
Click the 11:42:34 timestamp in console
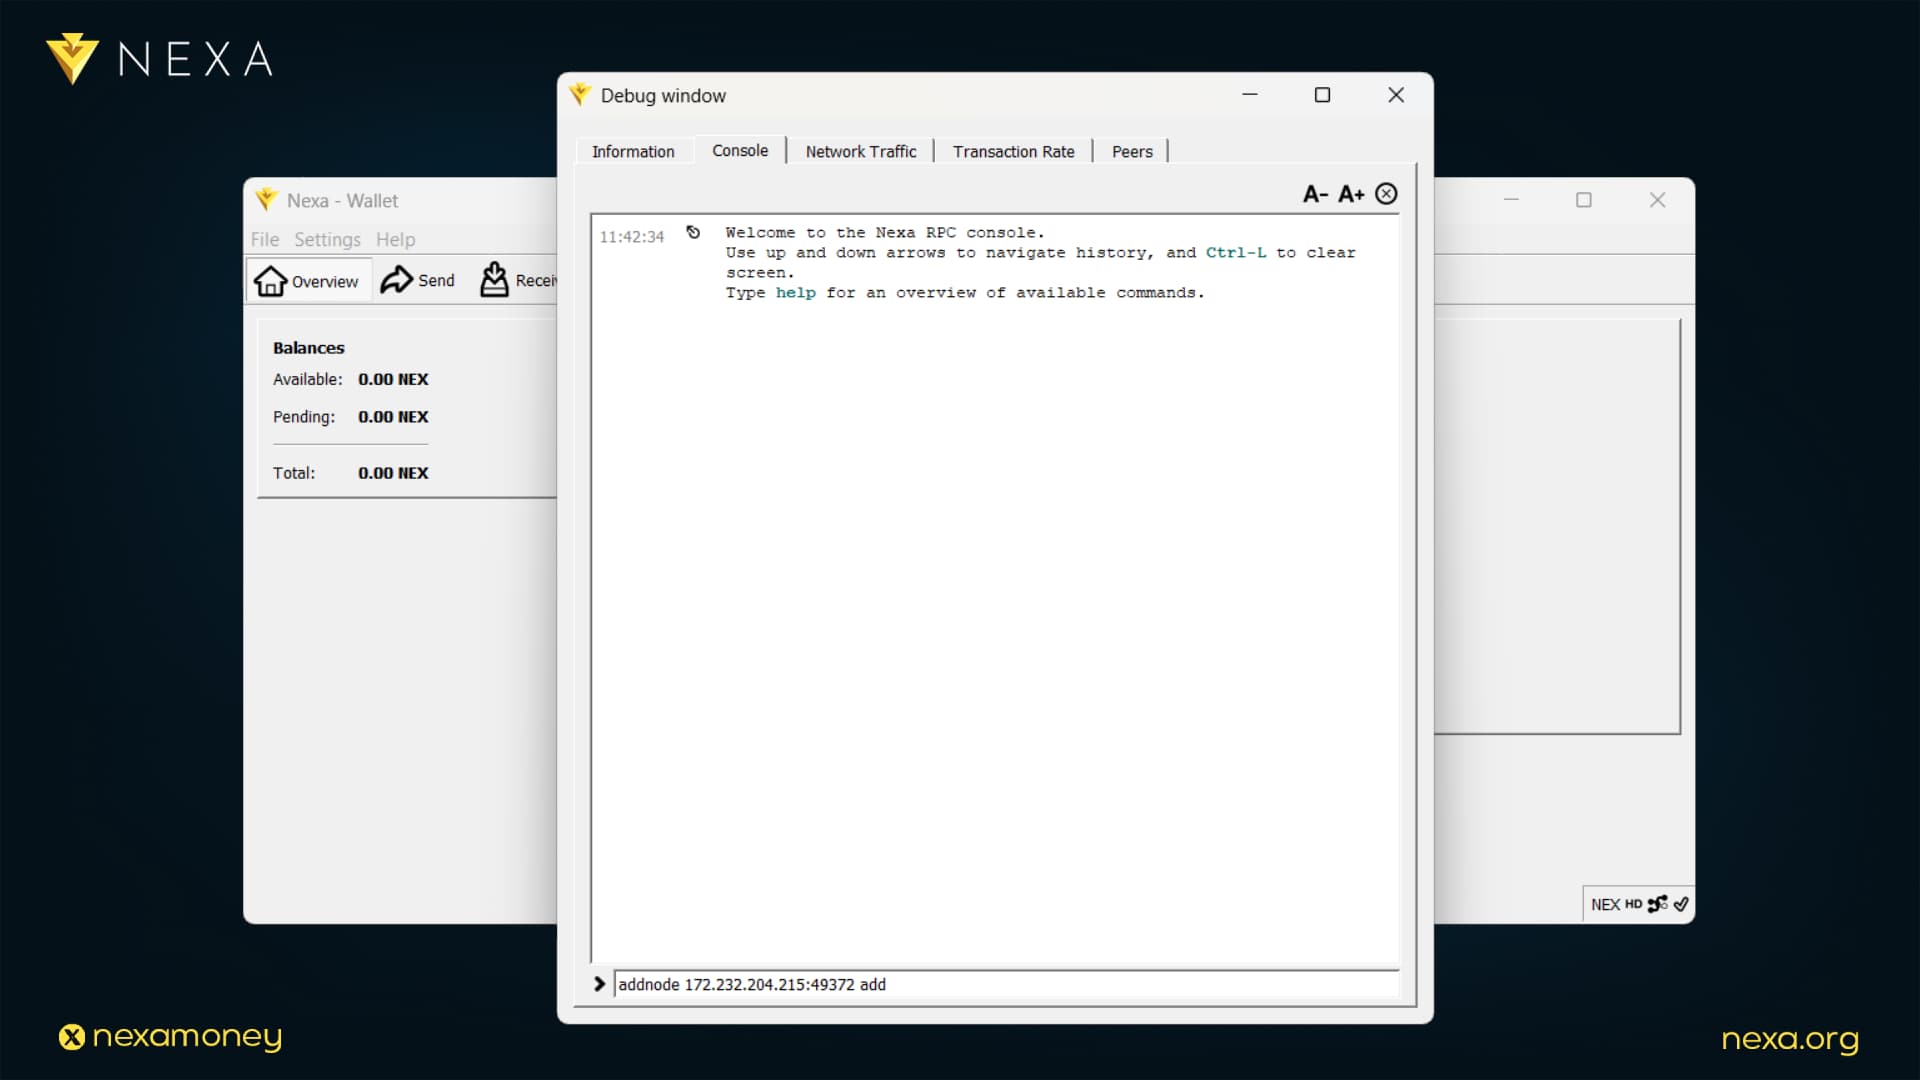(632, 237)
